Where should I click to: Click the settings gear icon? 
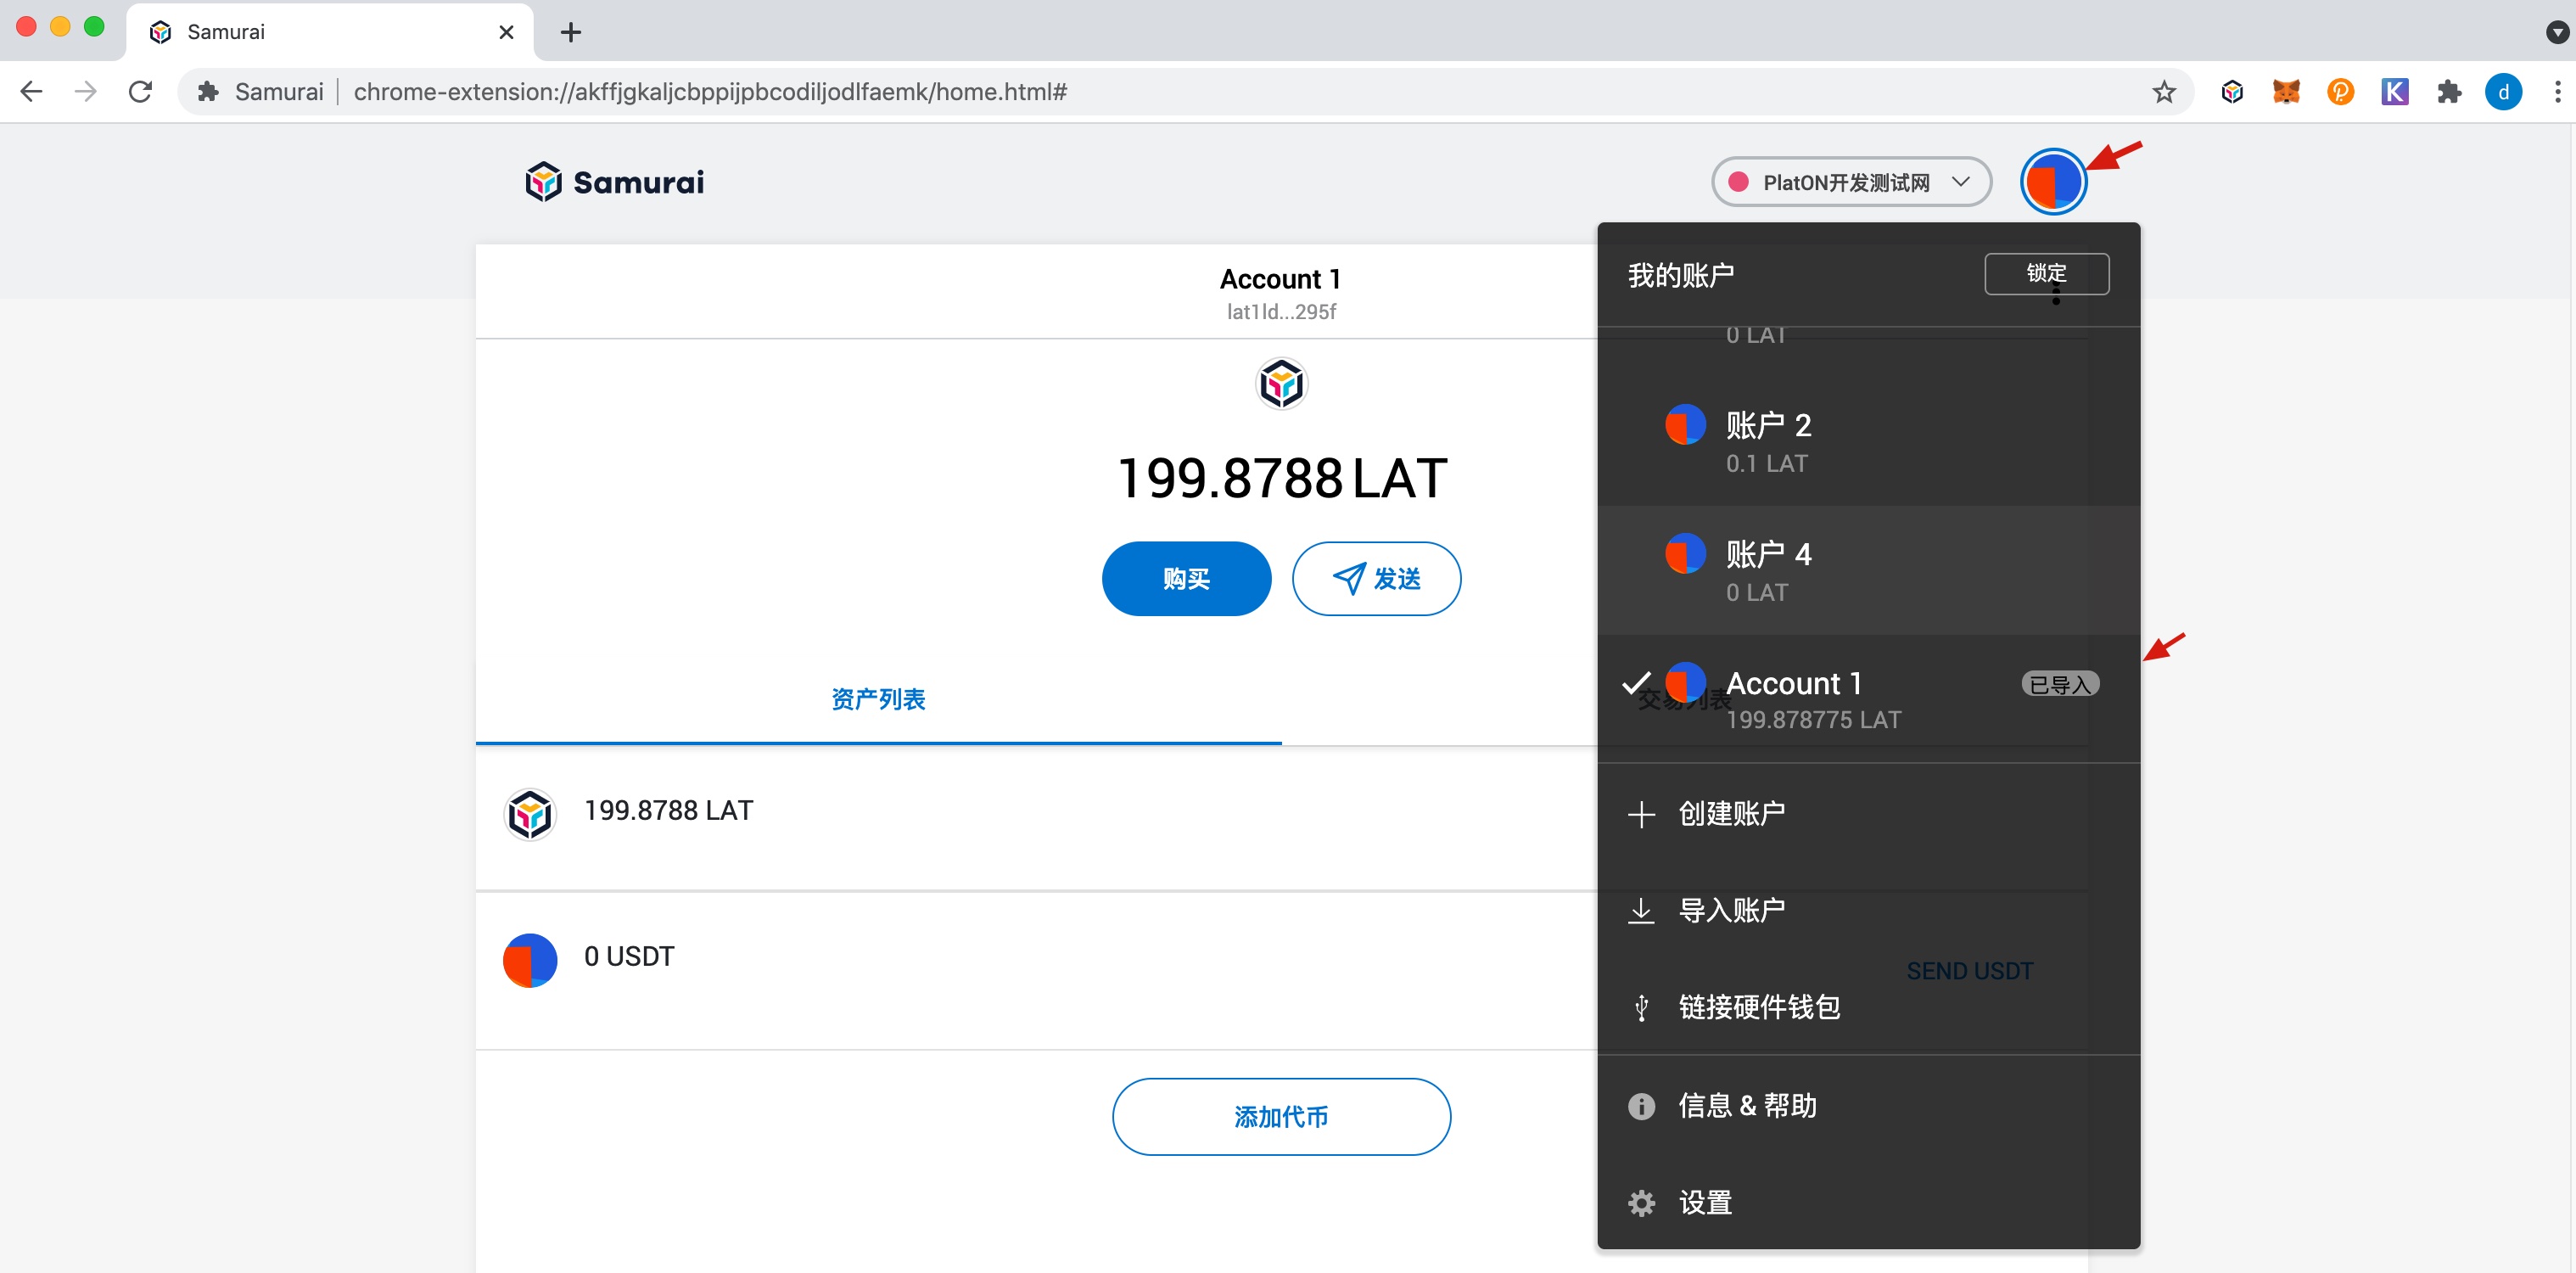1641,1203
